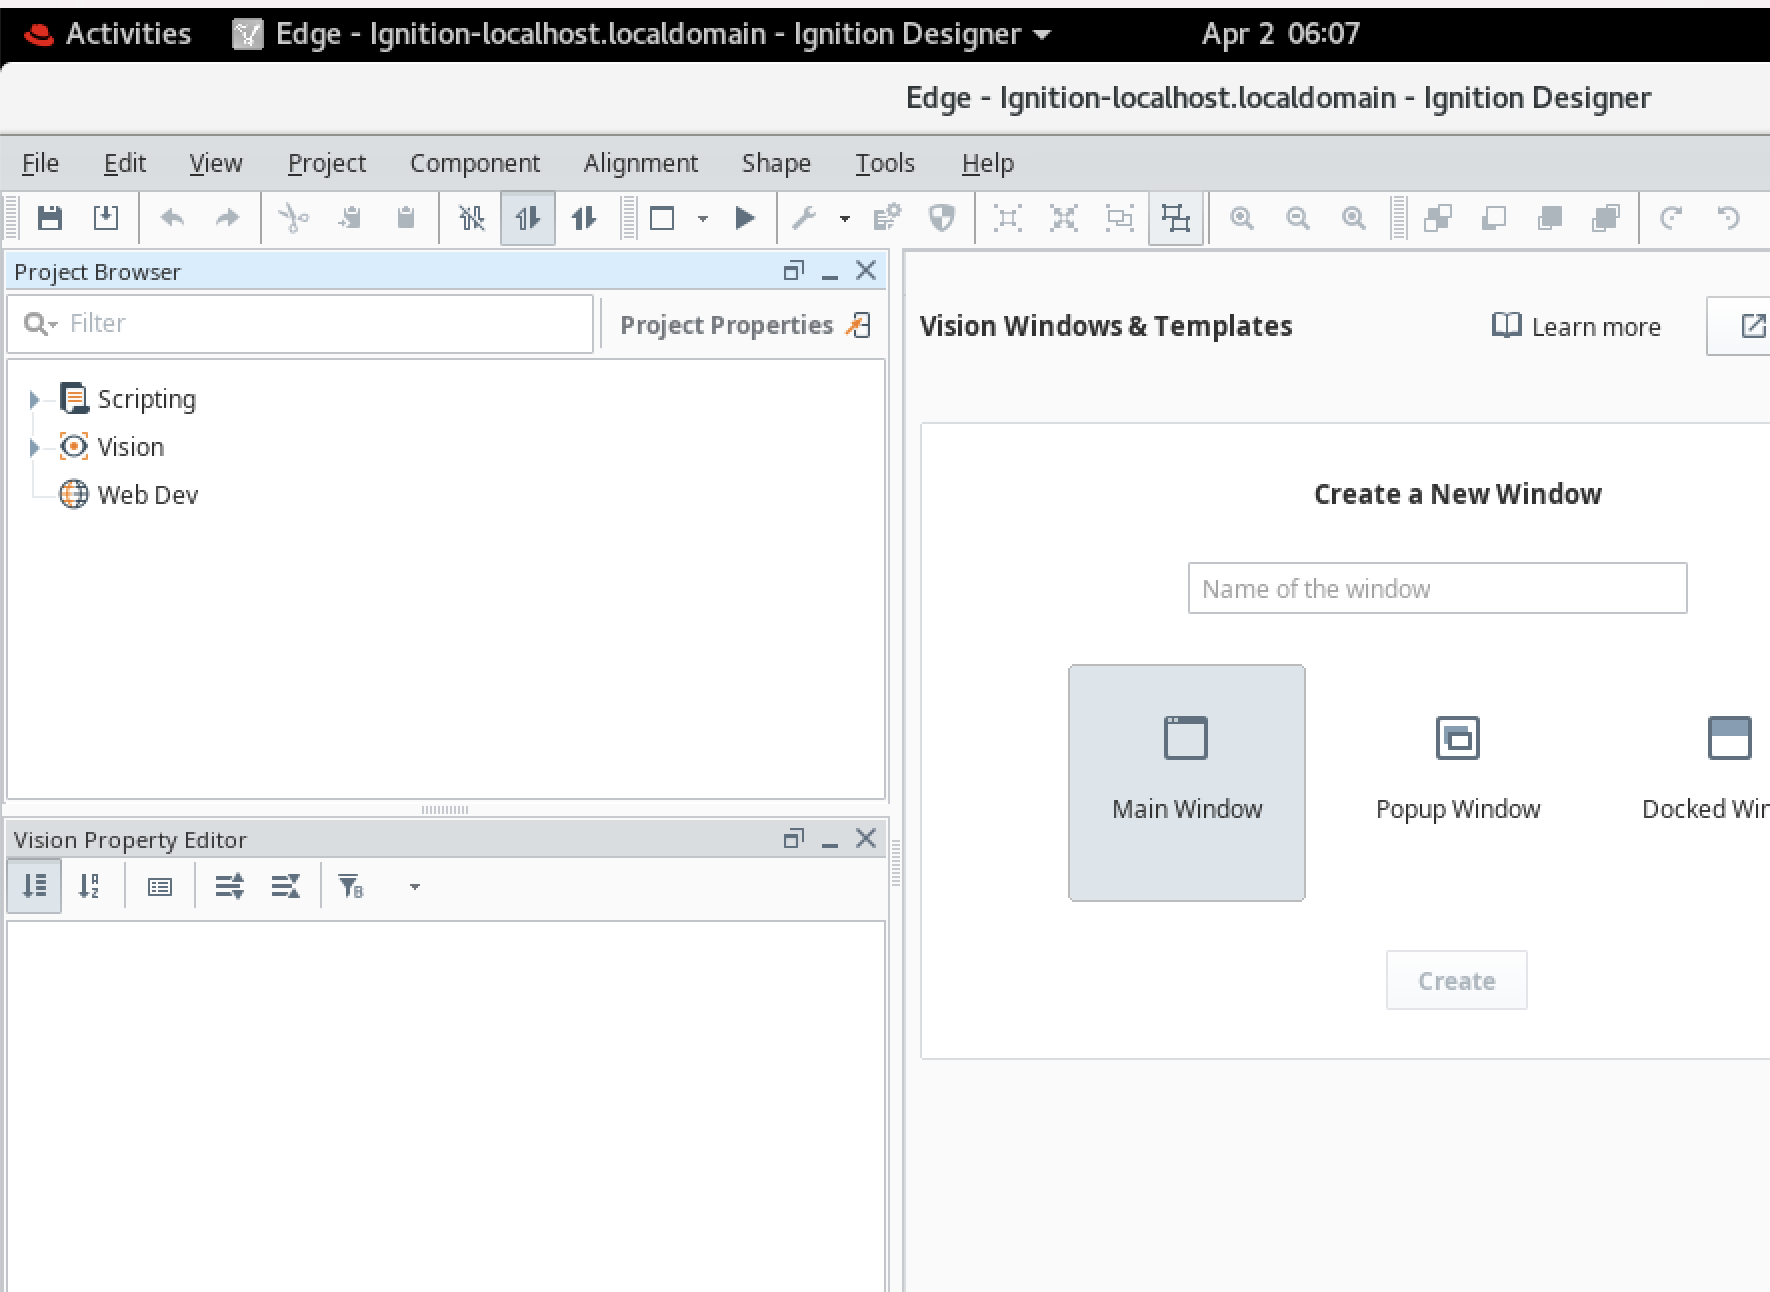Click the Paste clipboard icon
Viewport: 1770px width, 1292px height.
pos(406,218)
